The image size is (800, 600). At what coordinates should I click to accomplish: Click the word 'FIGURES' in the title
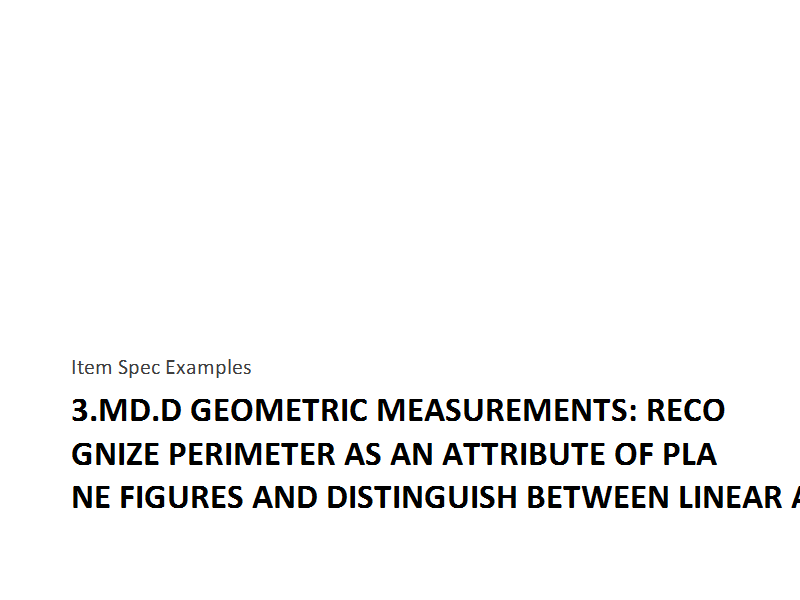coord(181,497)
